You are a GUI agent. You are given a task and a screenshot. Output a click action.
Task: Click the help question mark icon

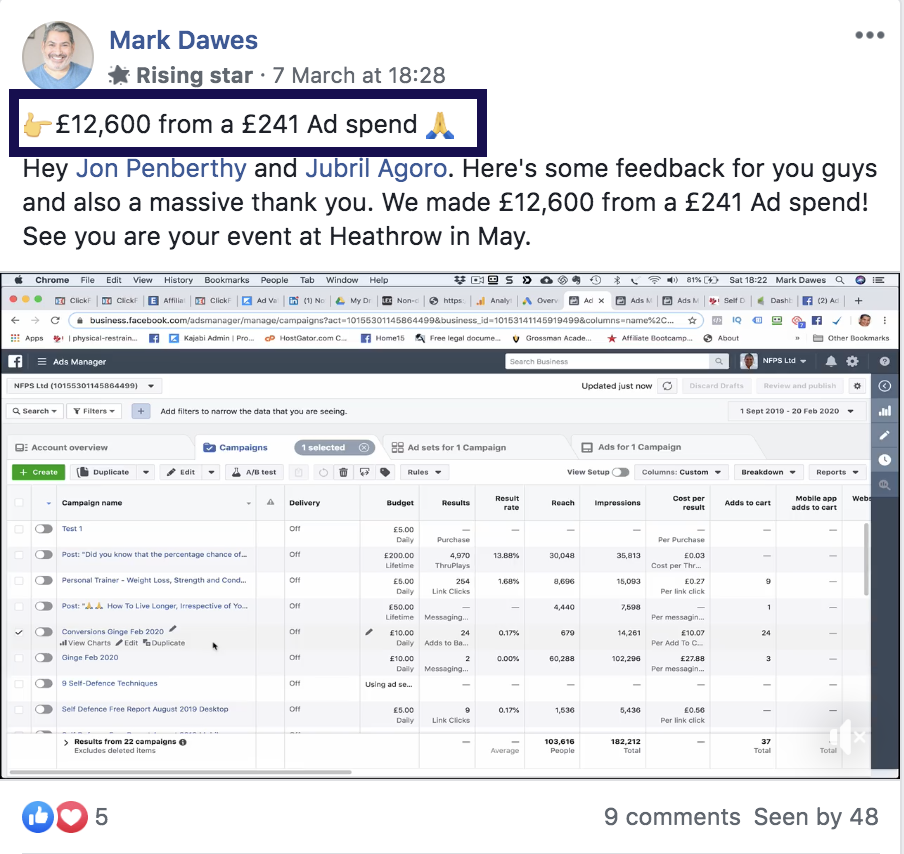pos(884,362)
